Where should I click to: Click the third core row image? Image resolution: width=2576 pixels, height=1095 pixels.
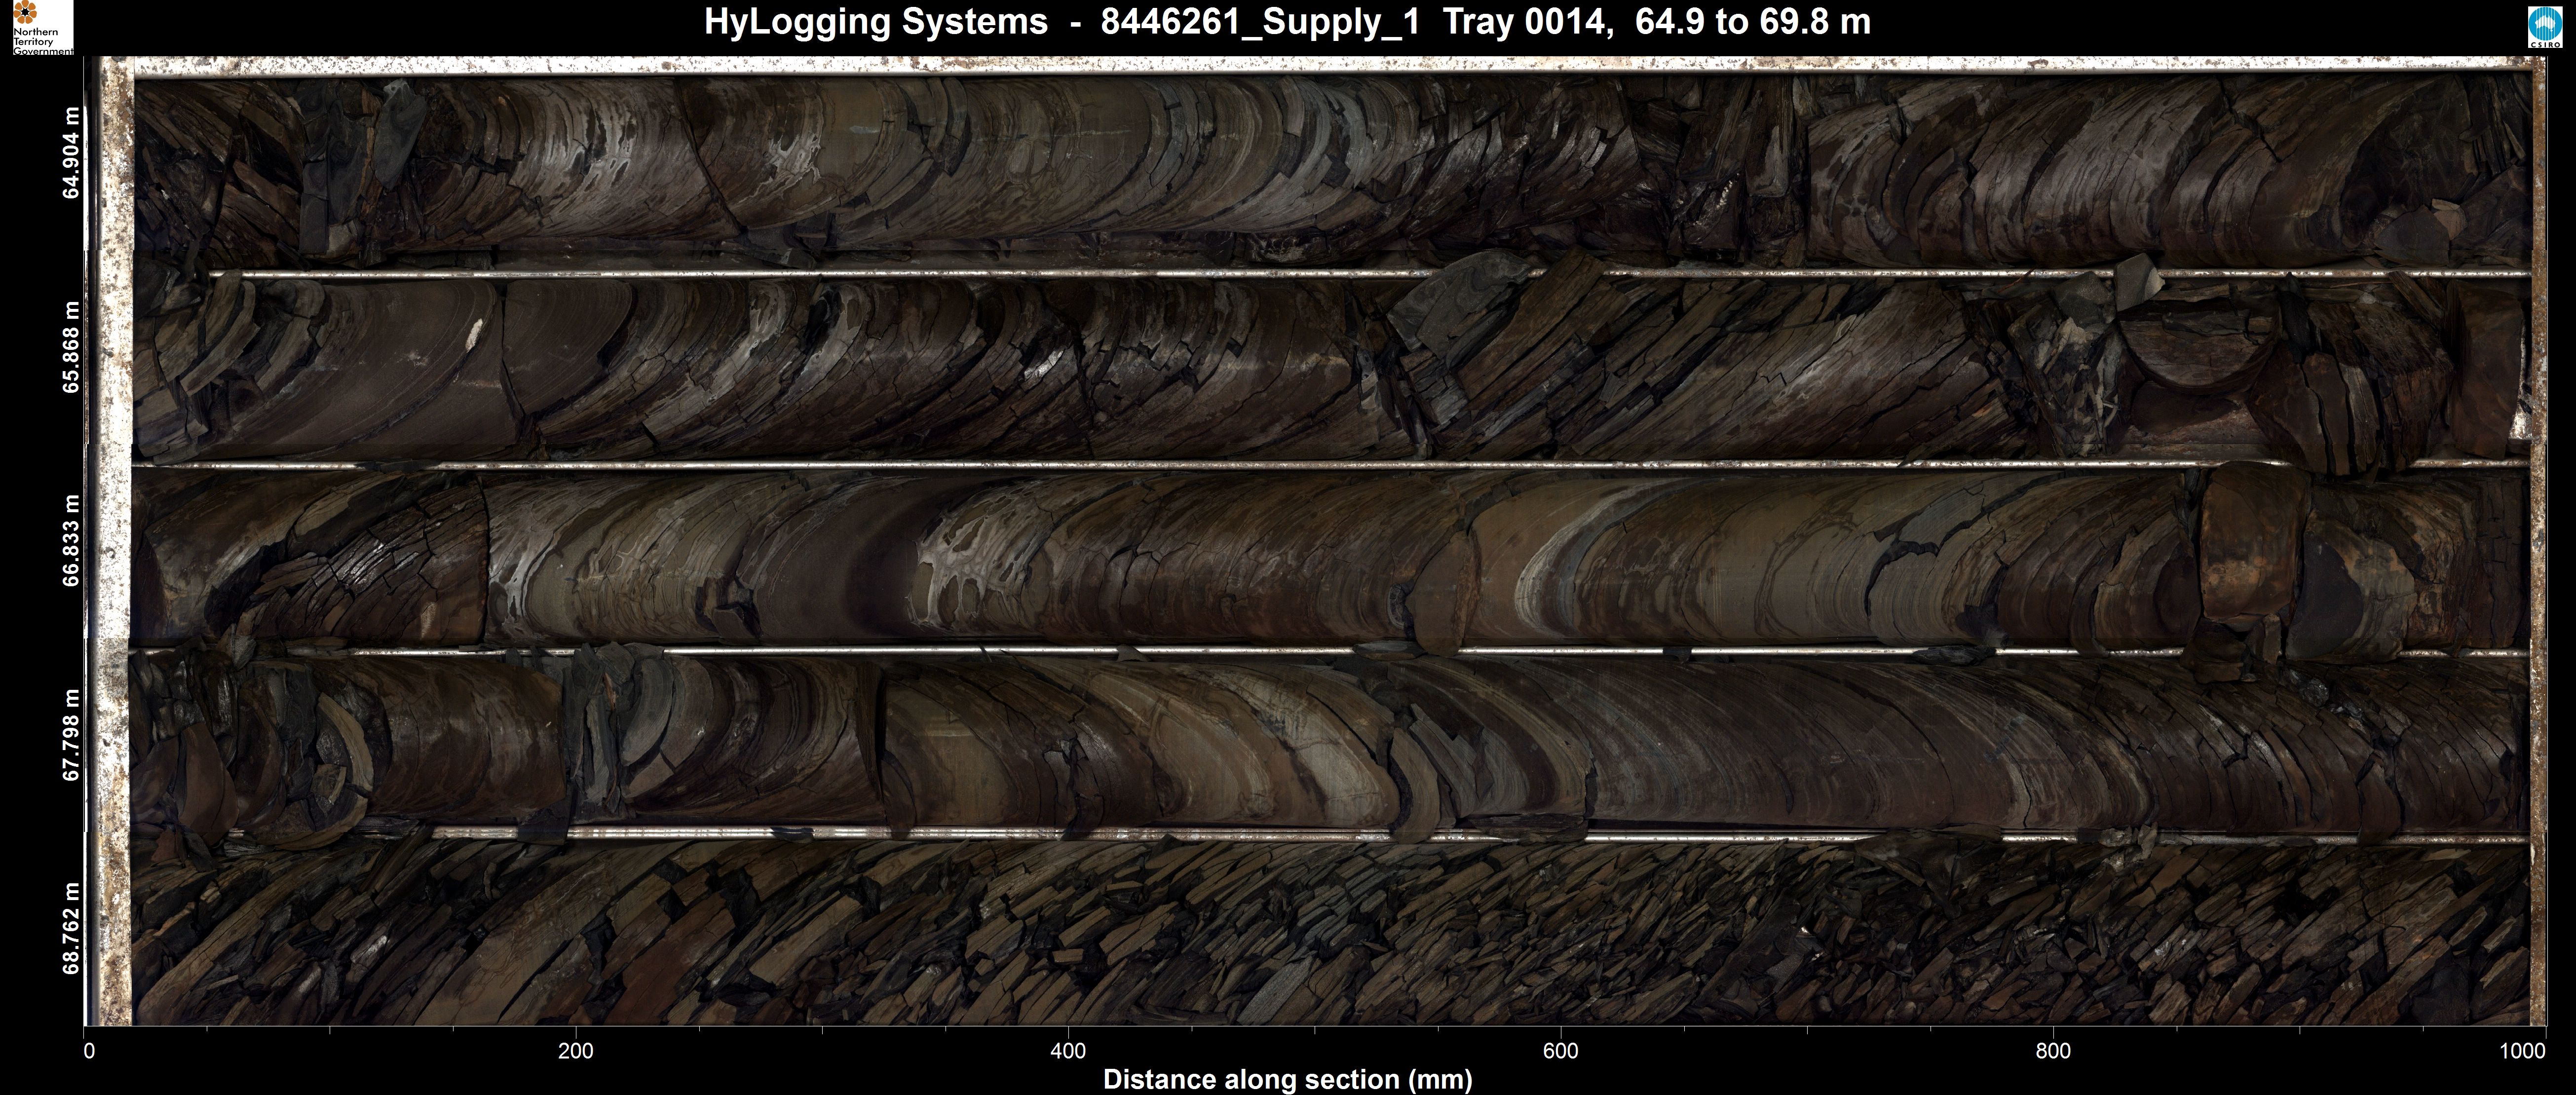tap(1330, 557)
